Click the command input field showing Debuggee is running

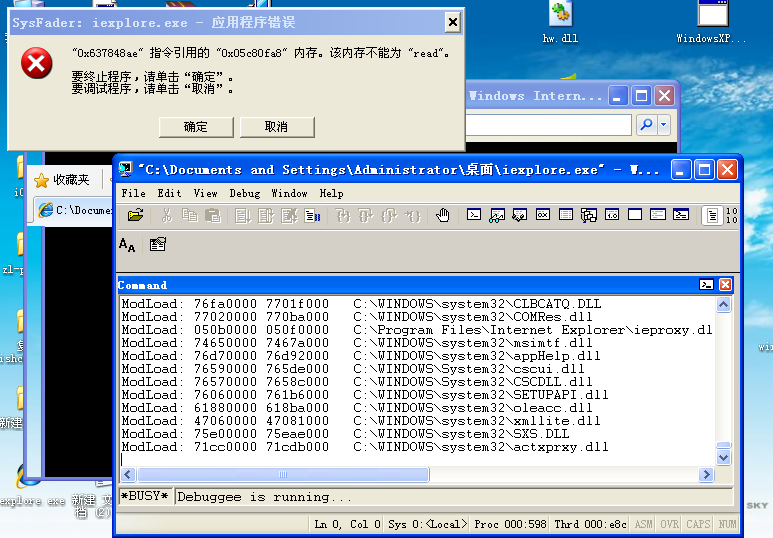[454, 497]
